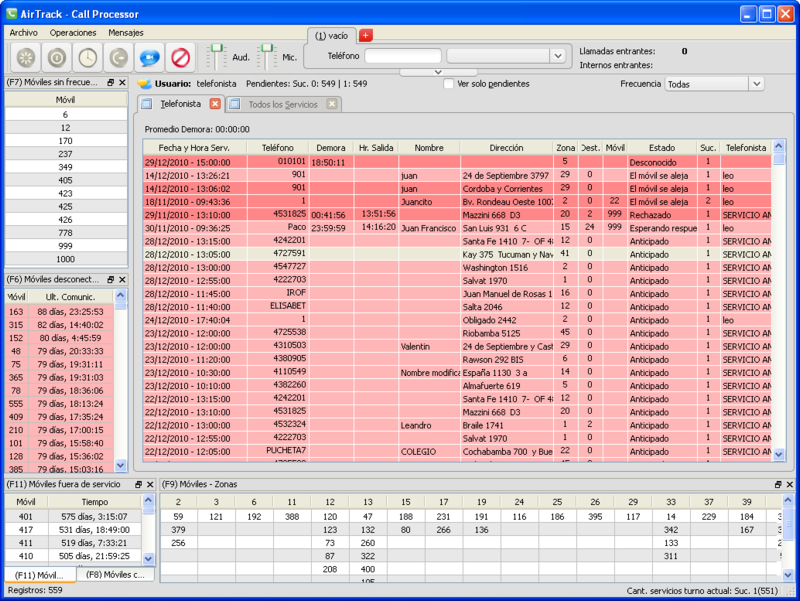Click the hold/pause circle toolbar icon

coord(57,57)
